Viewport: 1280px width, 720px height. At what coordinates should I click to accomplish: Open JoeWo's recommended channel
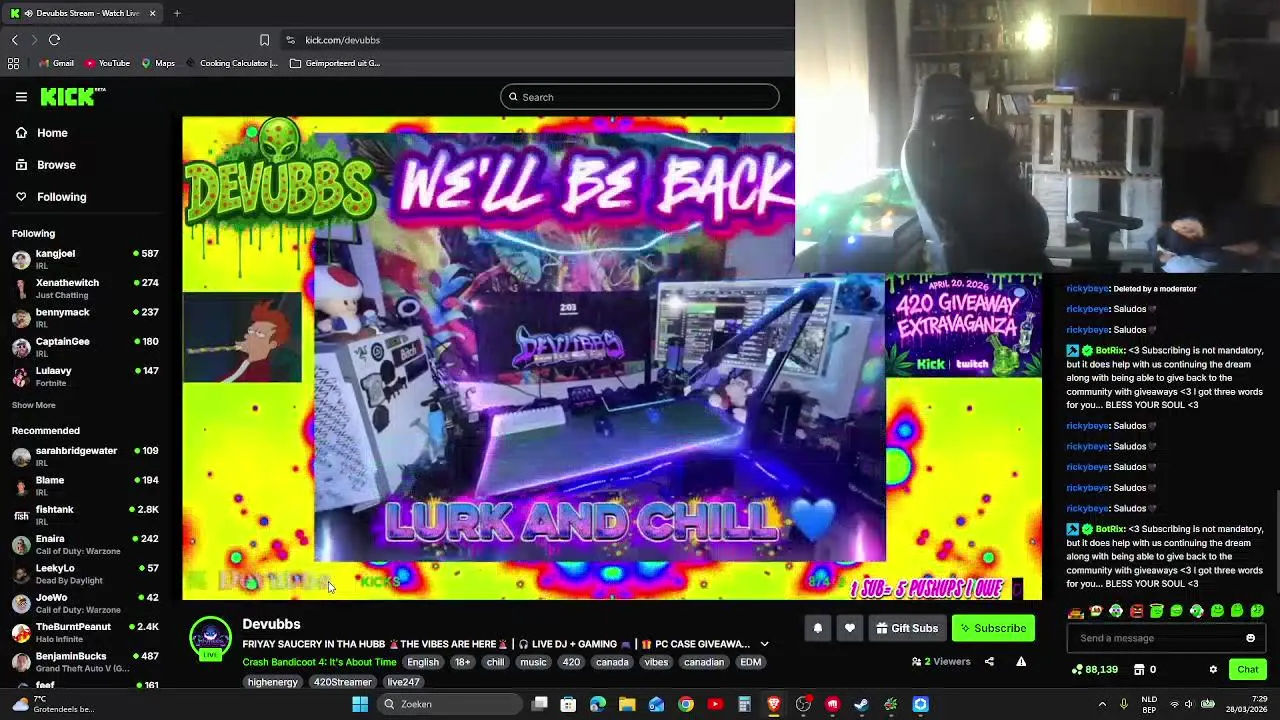[x=85, y=602]
